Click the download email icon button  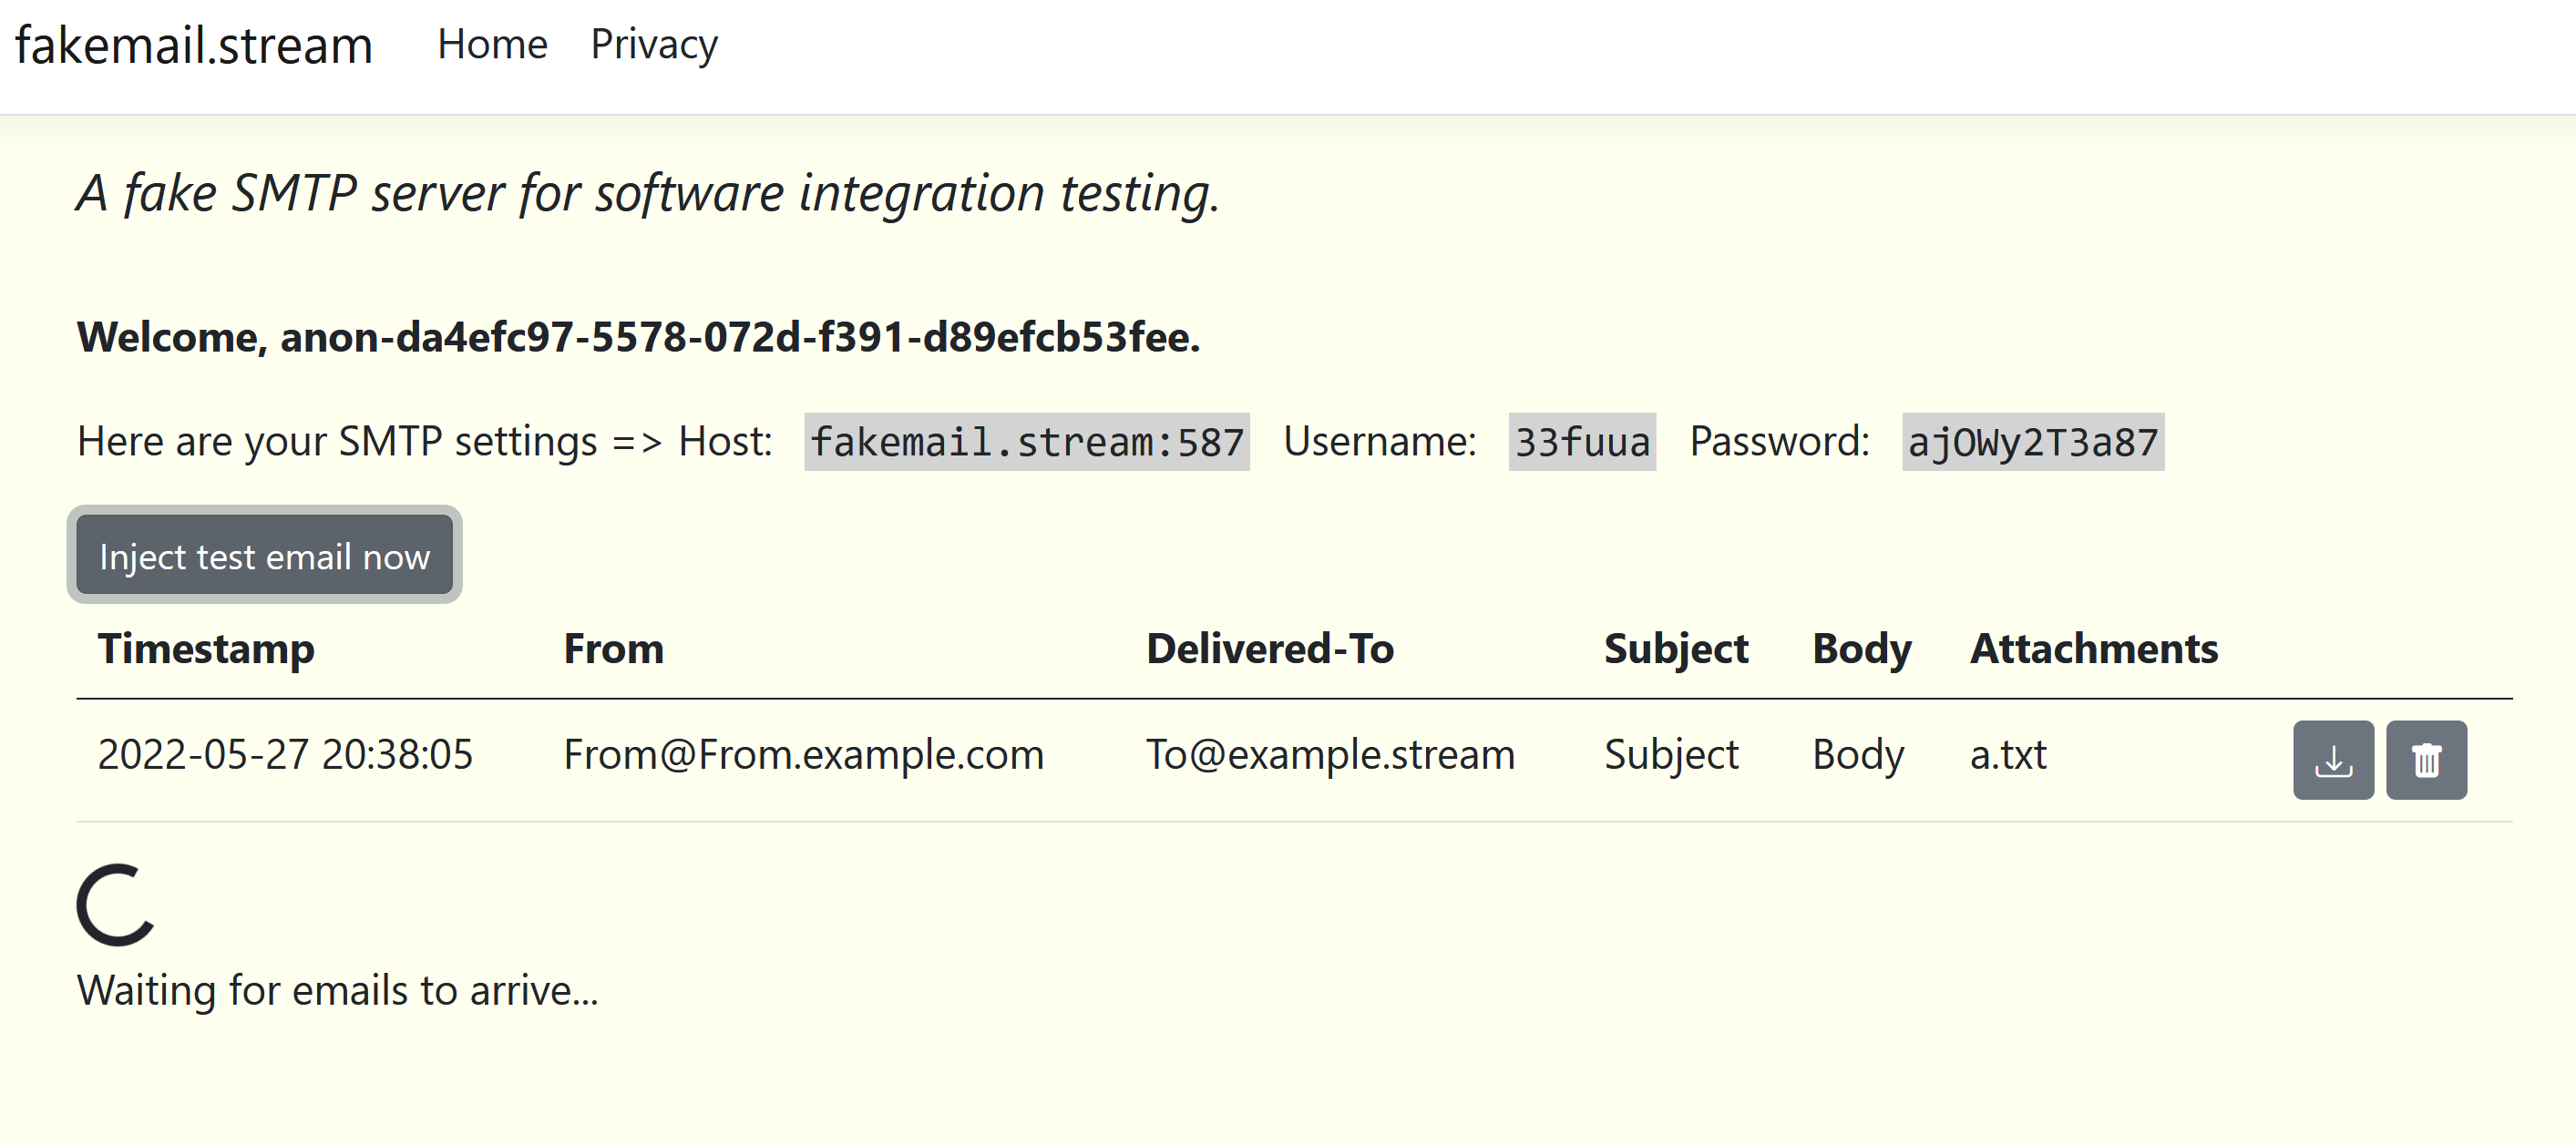coord(2332,760)
